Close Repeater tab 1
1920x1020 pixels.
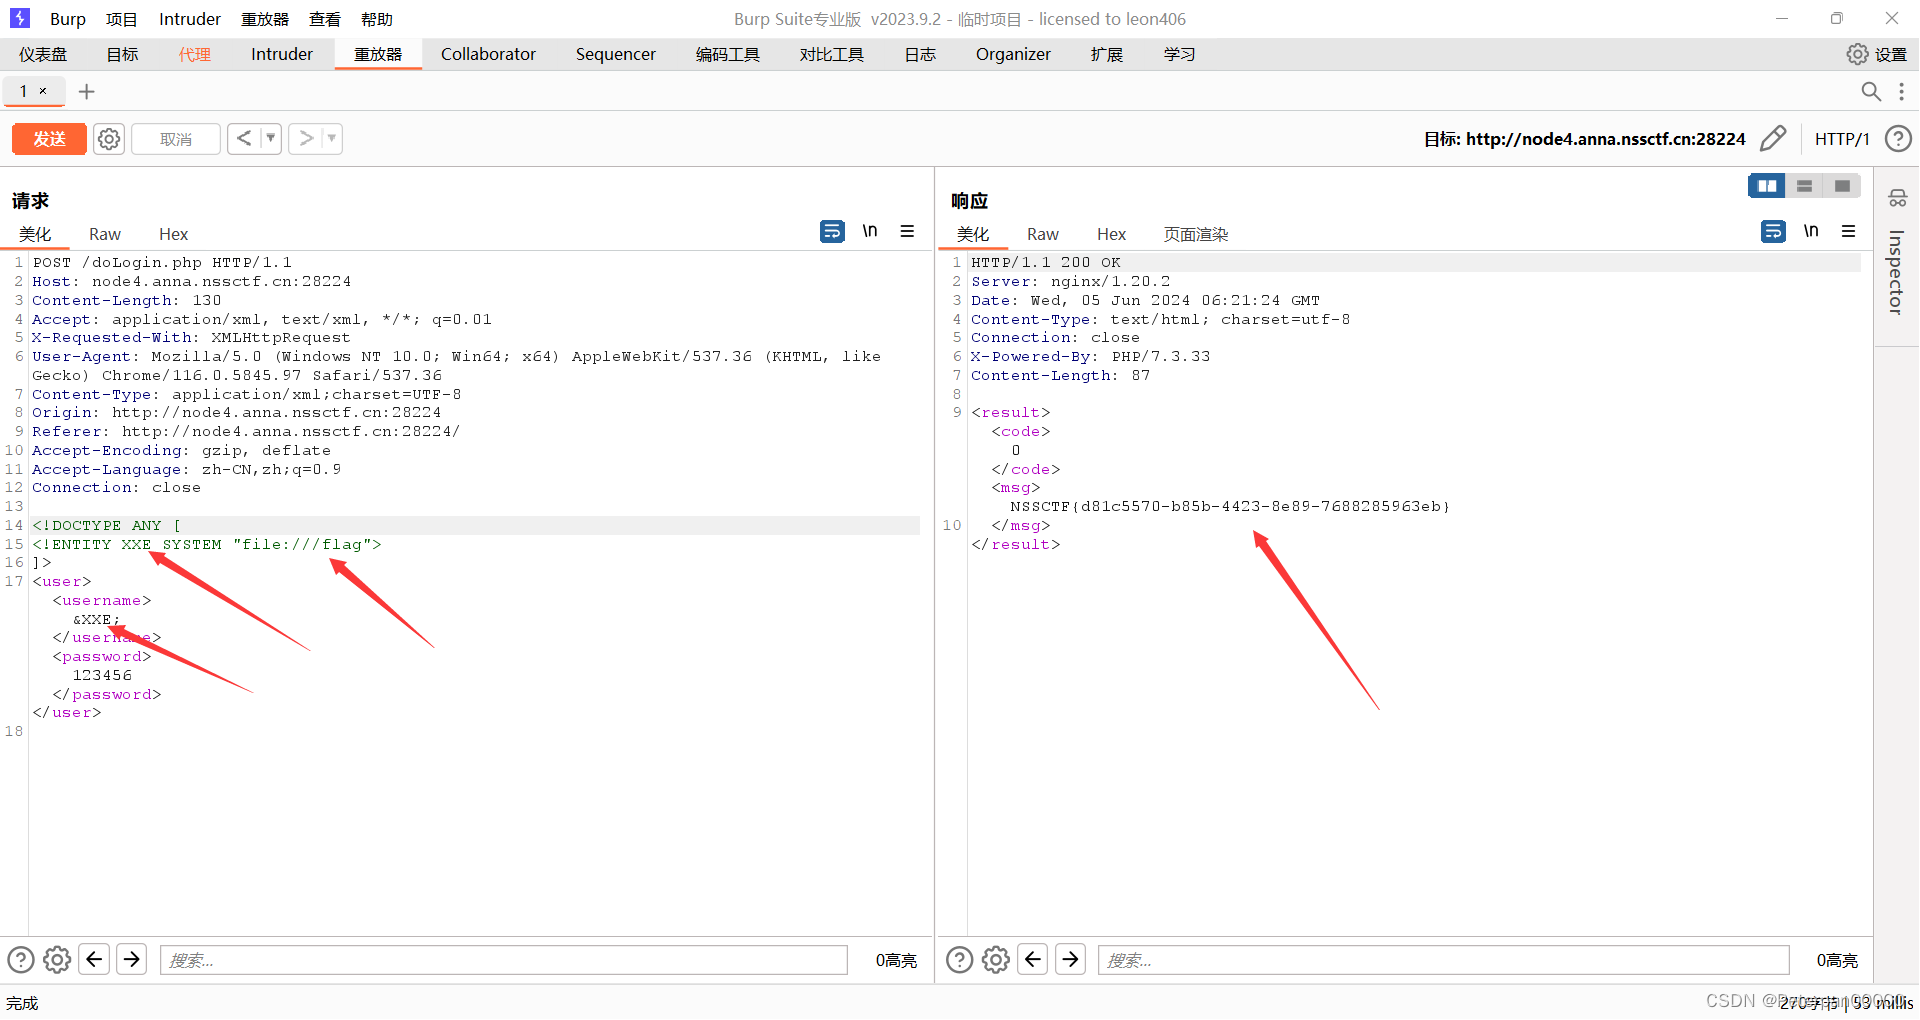click(43, 91)
